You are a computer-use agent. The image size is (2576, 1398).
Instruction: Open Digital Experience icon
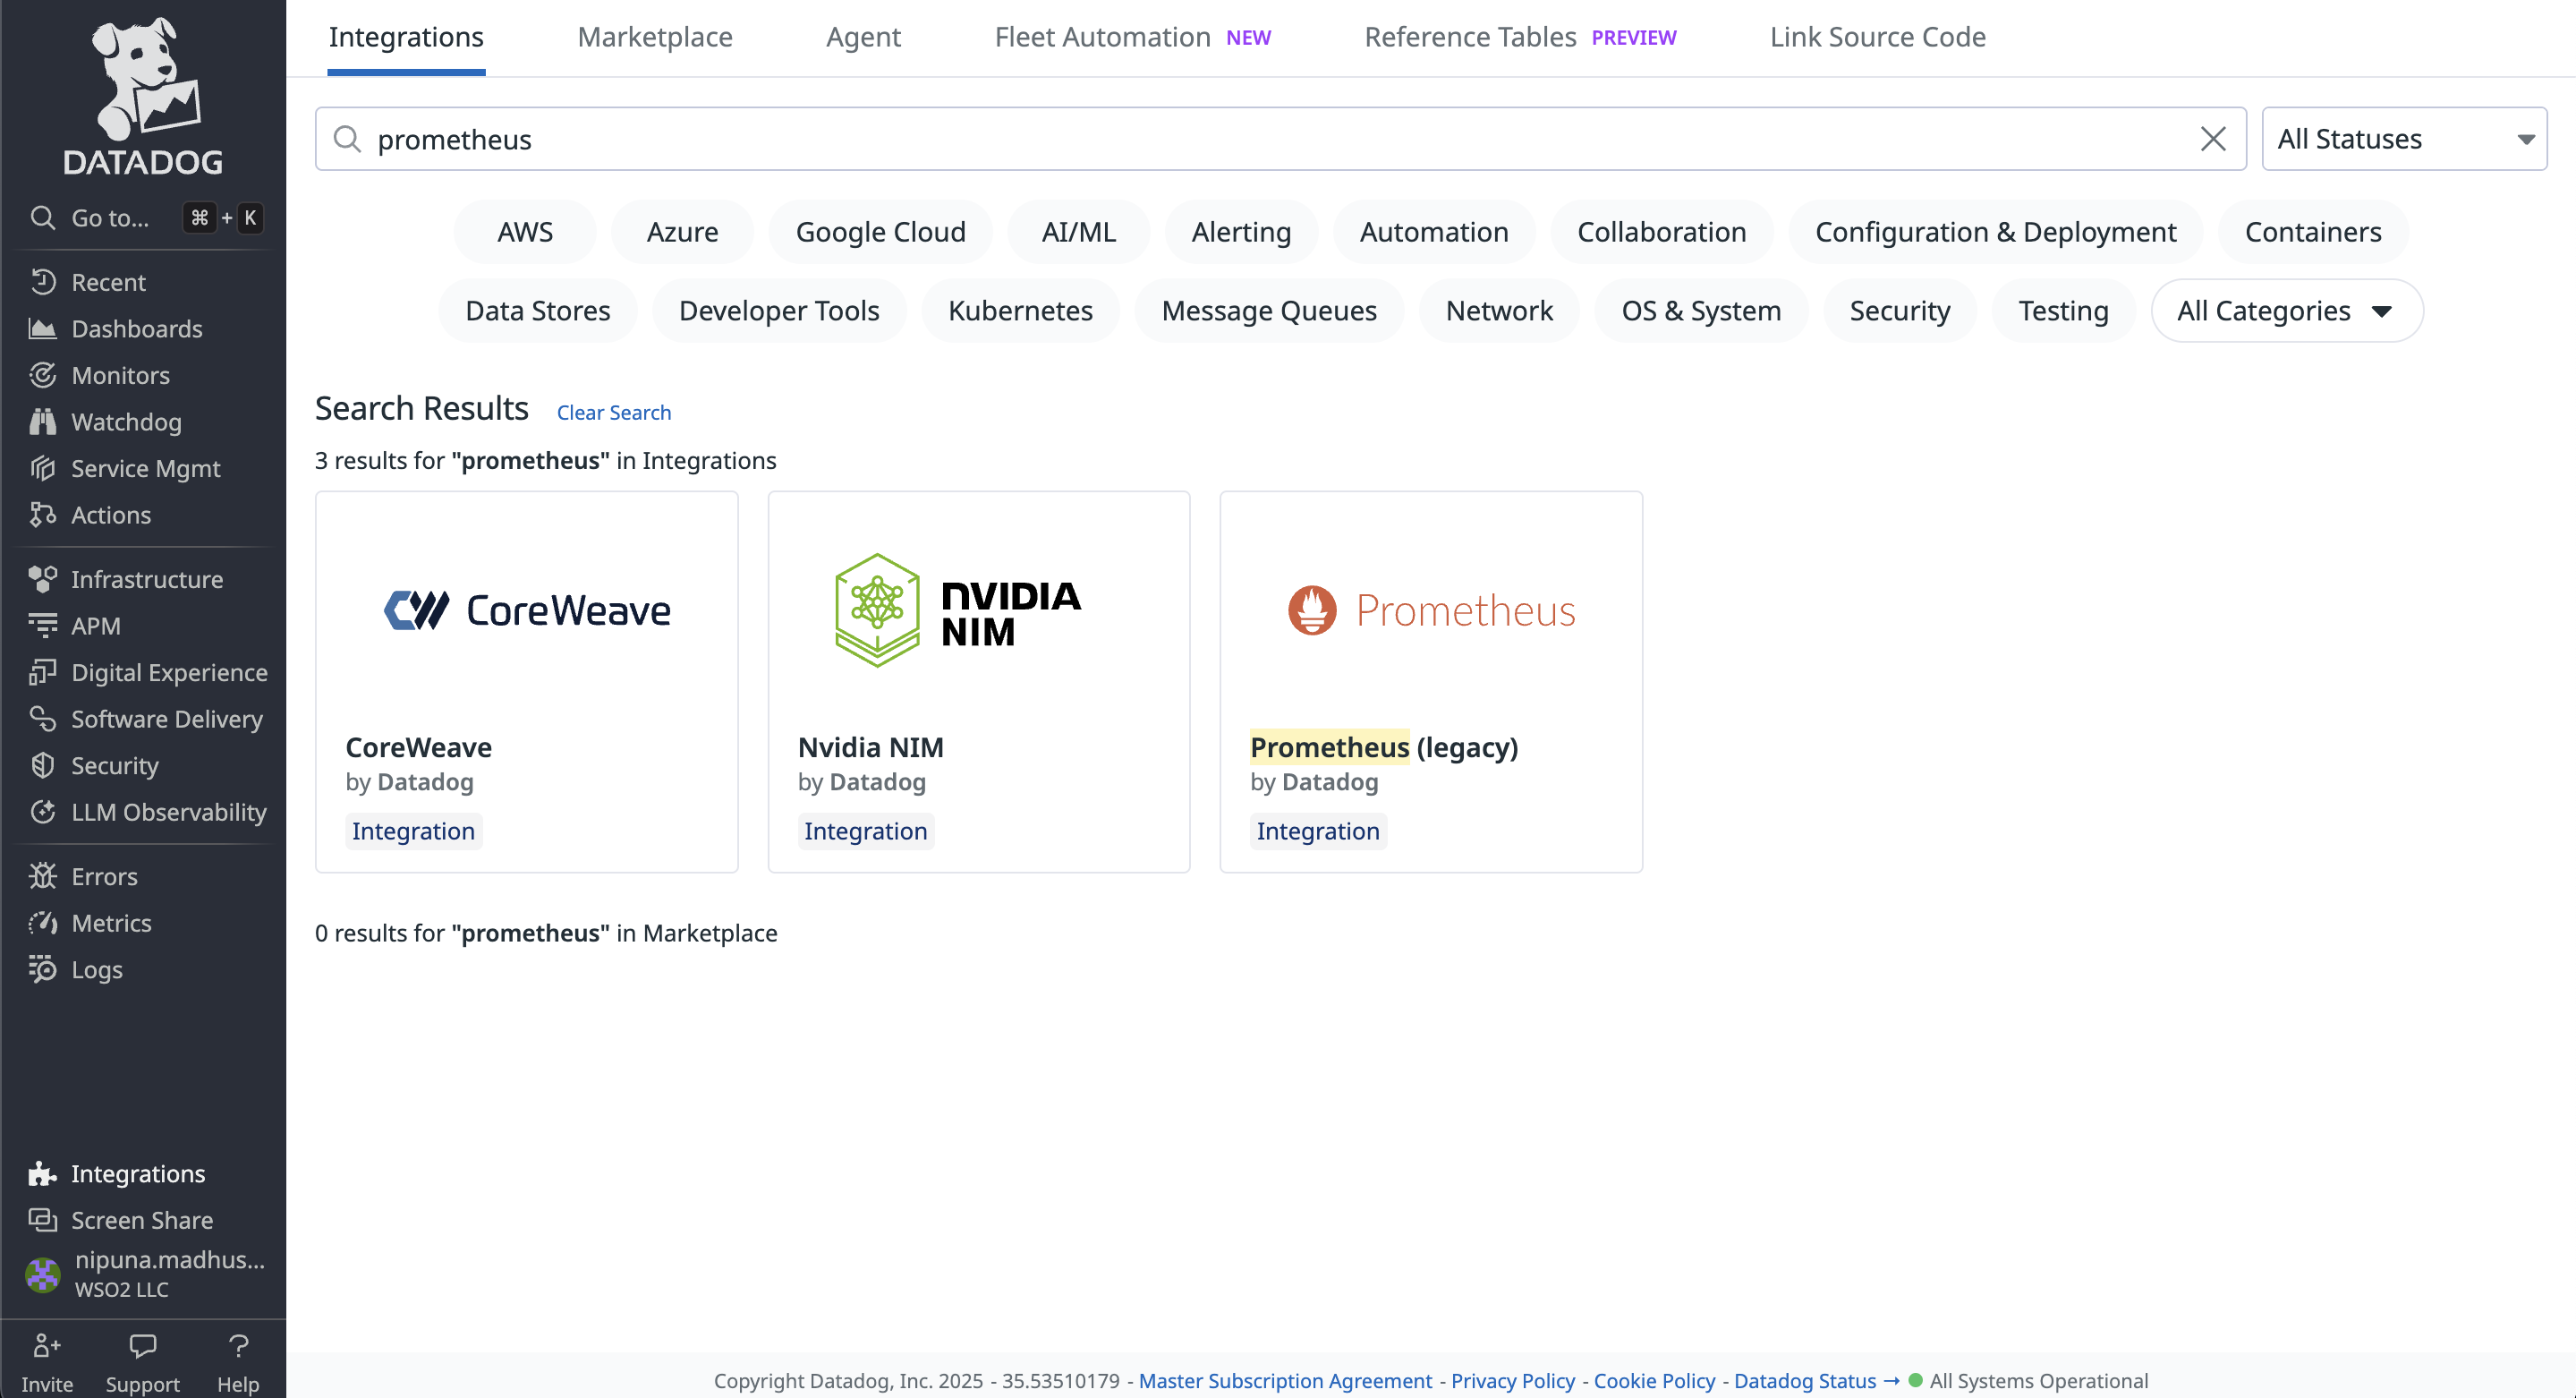[x=42, y=672]
